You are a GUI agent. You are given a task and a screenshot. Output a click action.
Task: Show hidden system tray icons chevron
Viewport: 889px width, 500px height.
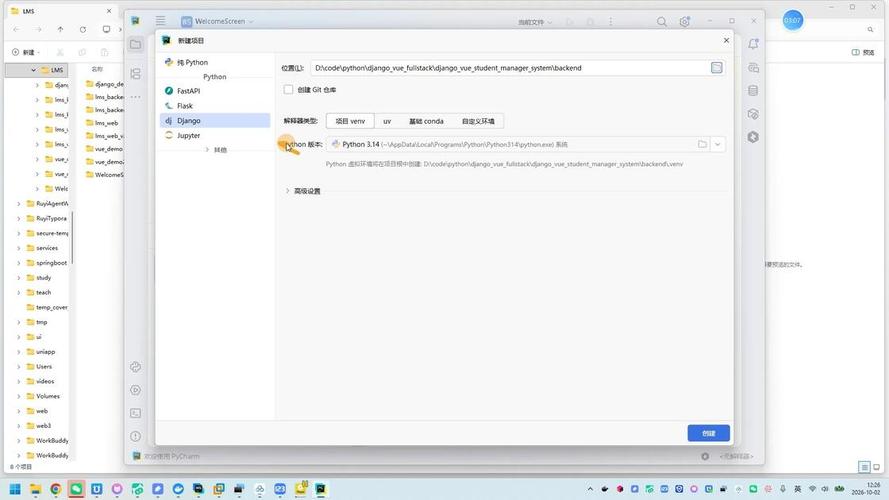[x=590, y=489]
